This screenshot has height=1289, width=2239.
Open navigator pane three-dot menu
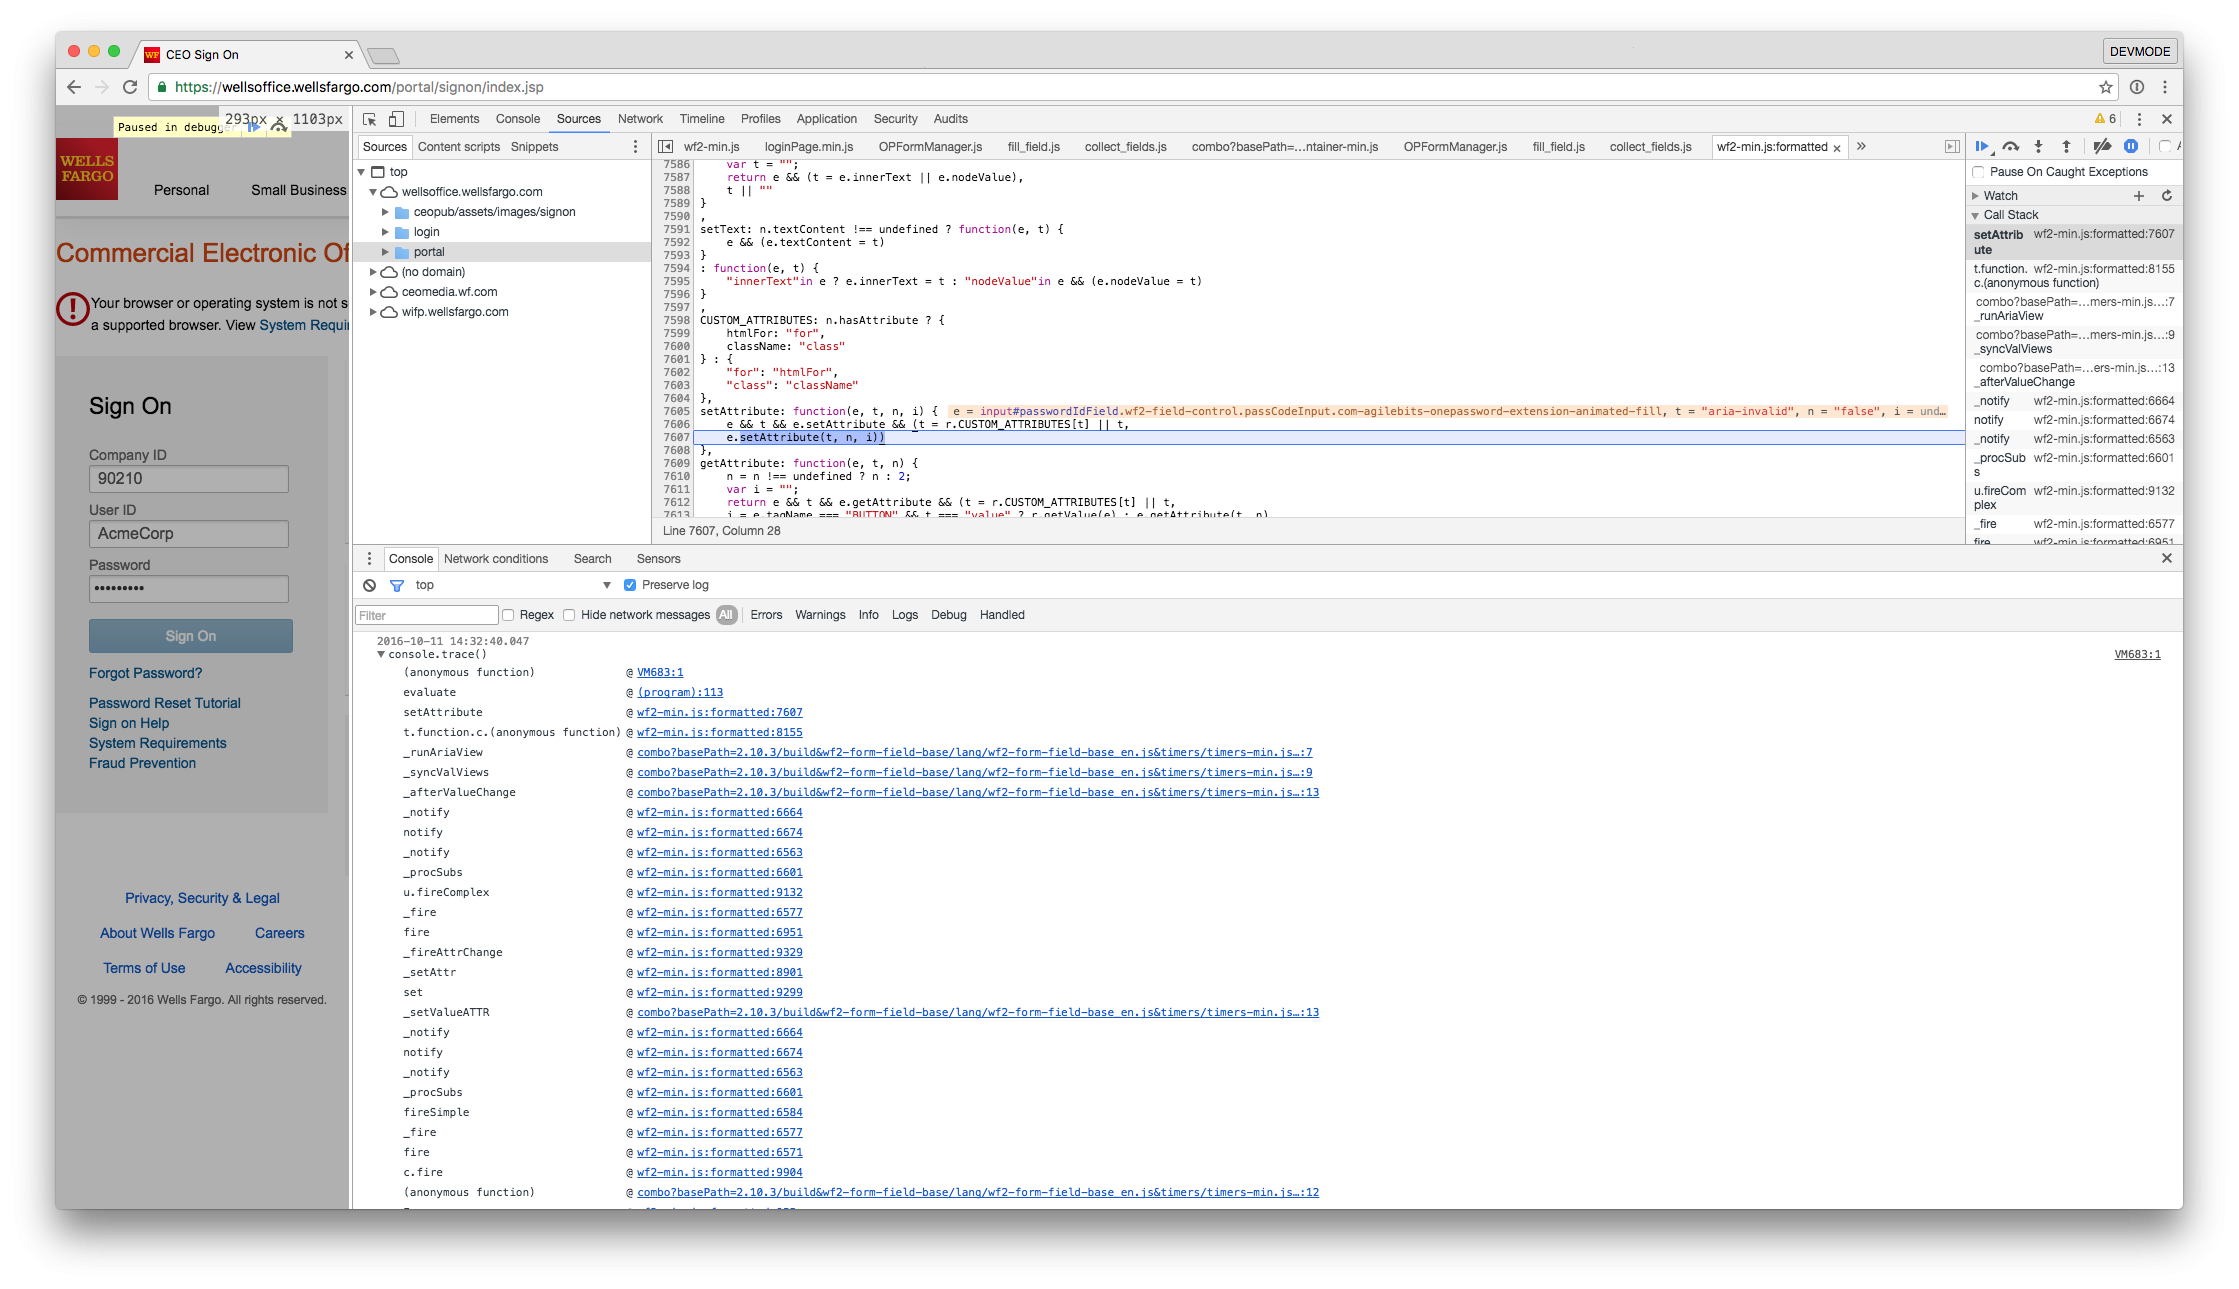click(635, 147)
